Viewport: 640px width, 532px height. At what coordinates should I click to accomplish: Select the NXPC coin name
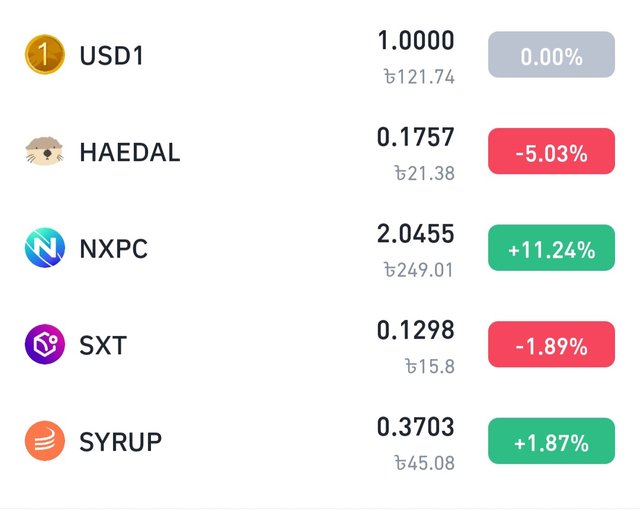[113, 249]
